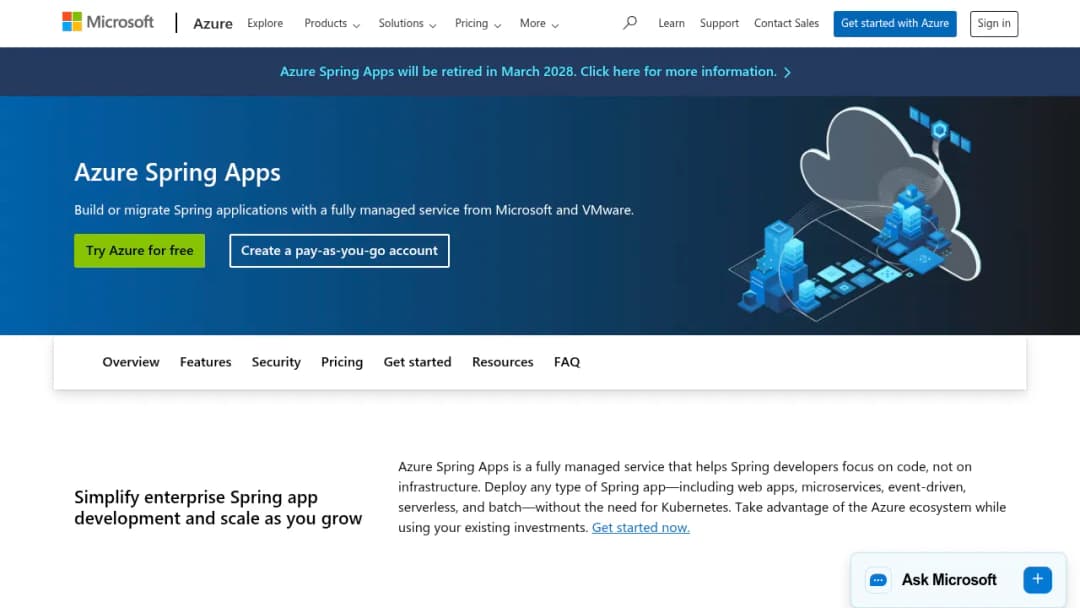Viewport: 1080px width, 608px height.
Task: Open the Azure Spring Apps retirement notice
Action: (535, 72)
